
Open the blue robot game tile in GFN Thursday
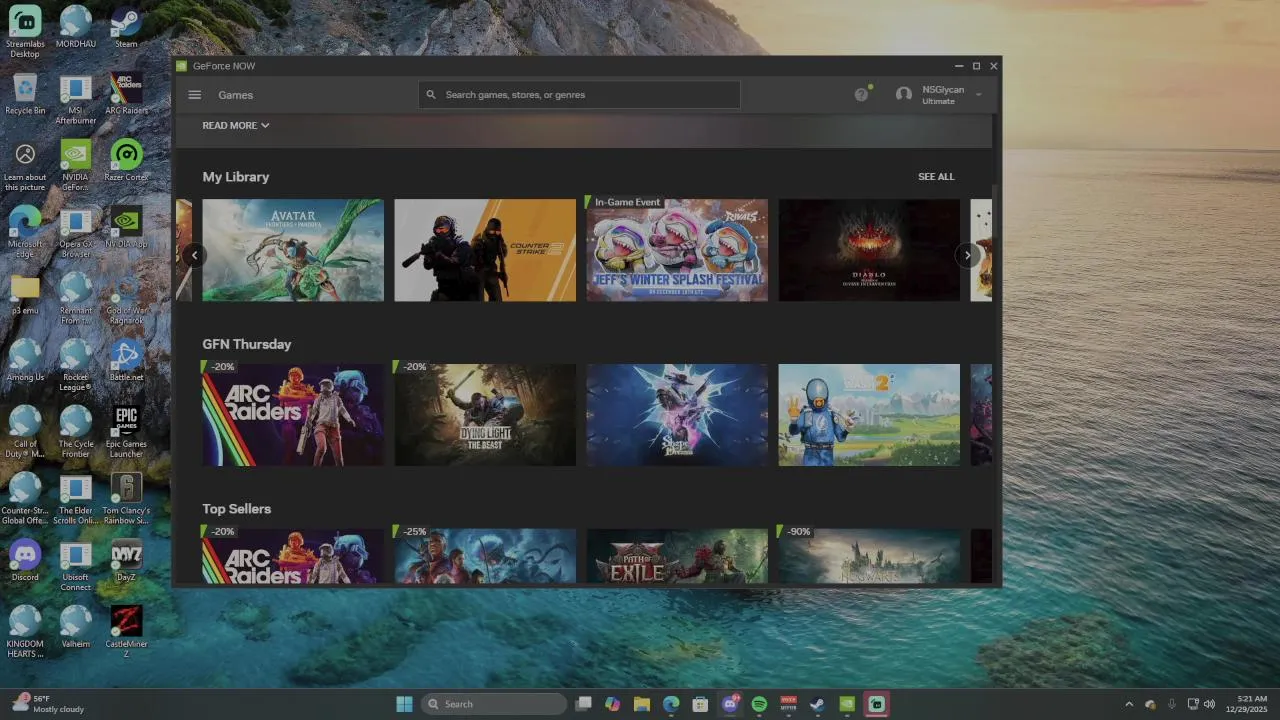coord(869,415)
